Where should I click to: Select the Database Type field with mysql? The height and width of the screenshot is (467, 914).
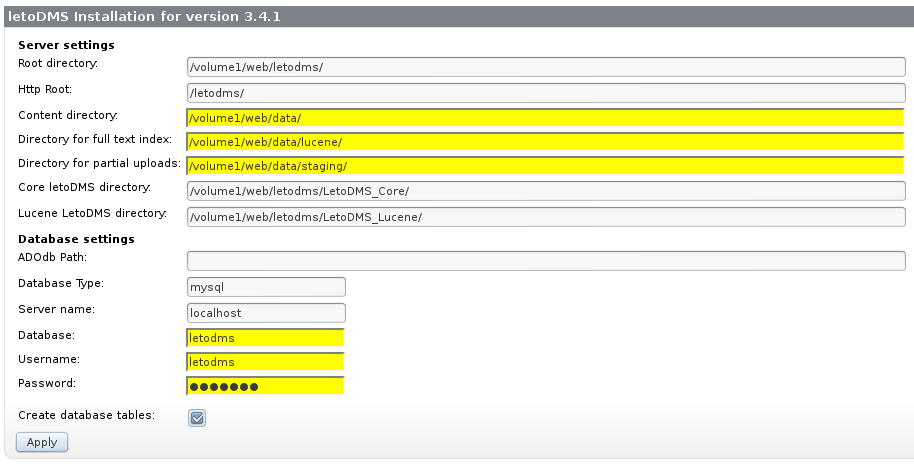pos(265,287)
